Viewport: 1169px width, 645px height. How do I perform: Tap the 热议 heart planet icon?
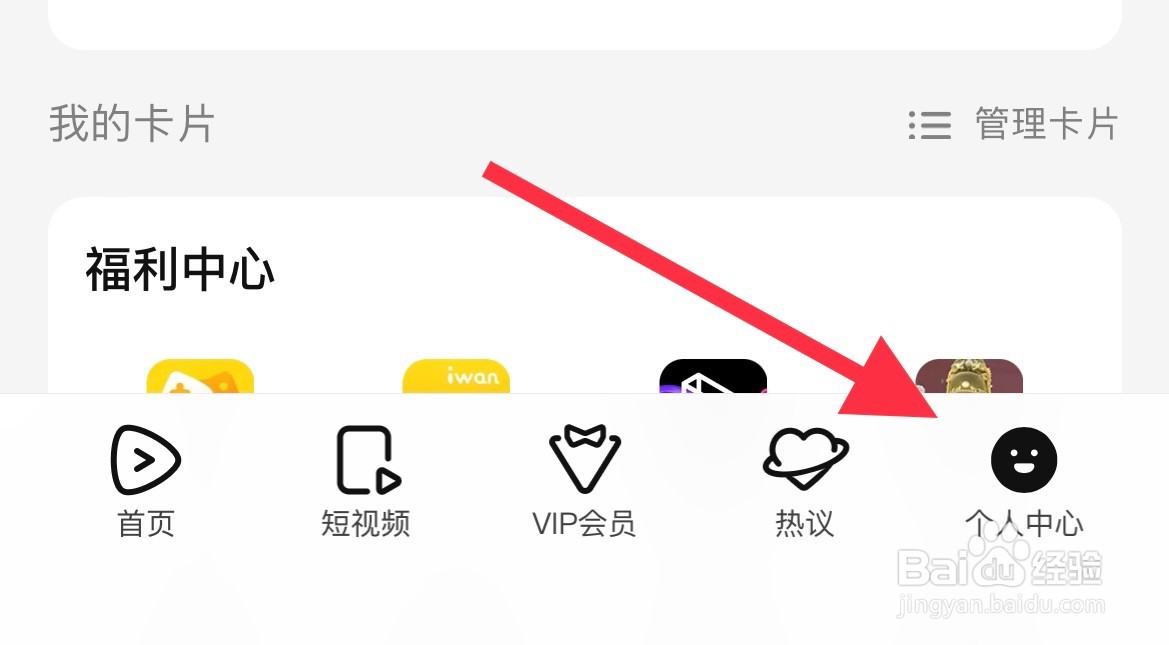[x=805, y=459]
